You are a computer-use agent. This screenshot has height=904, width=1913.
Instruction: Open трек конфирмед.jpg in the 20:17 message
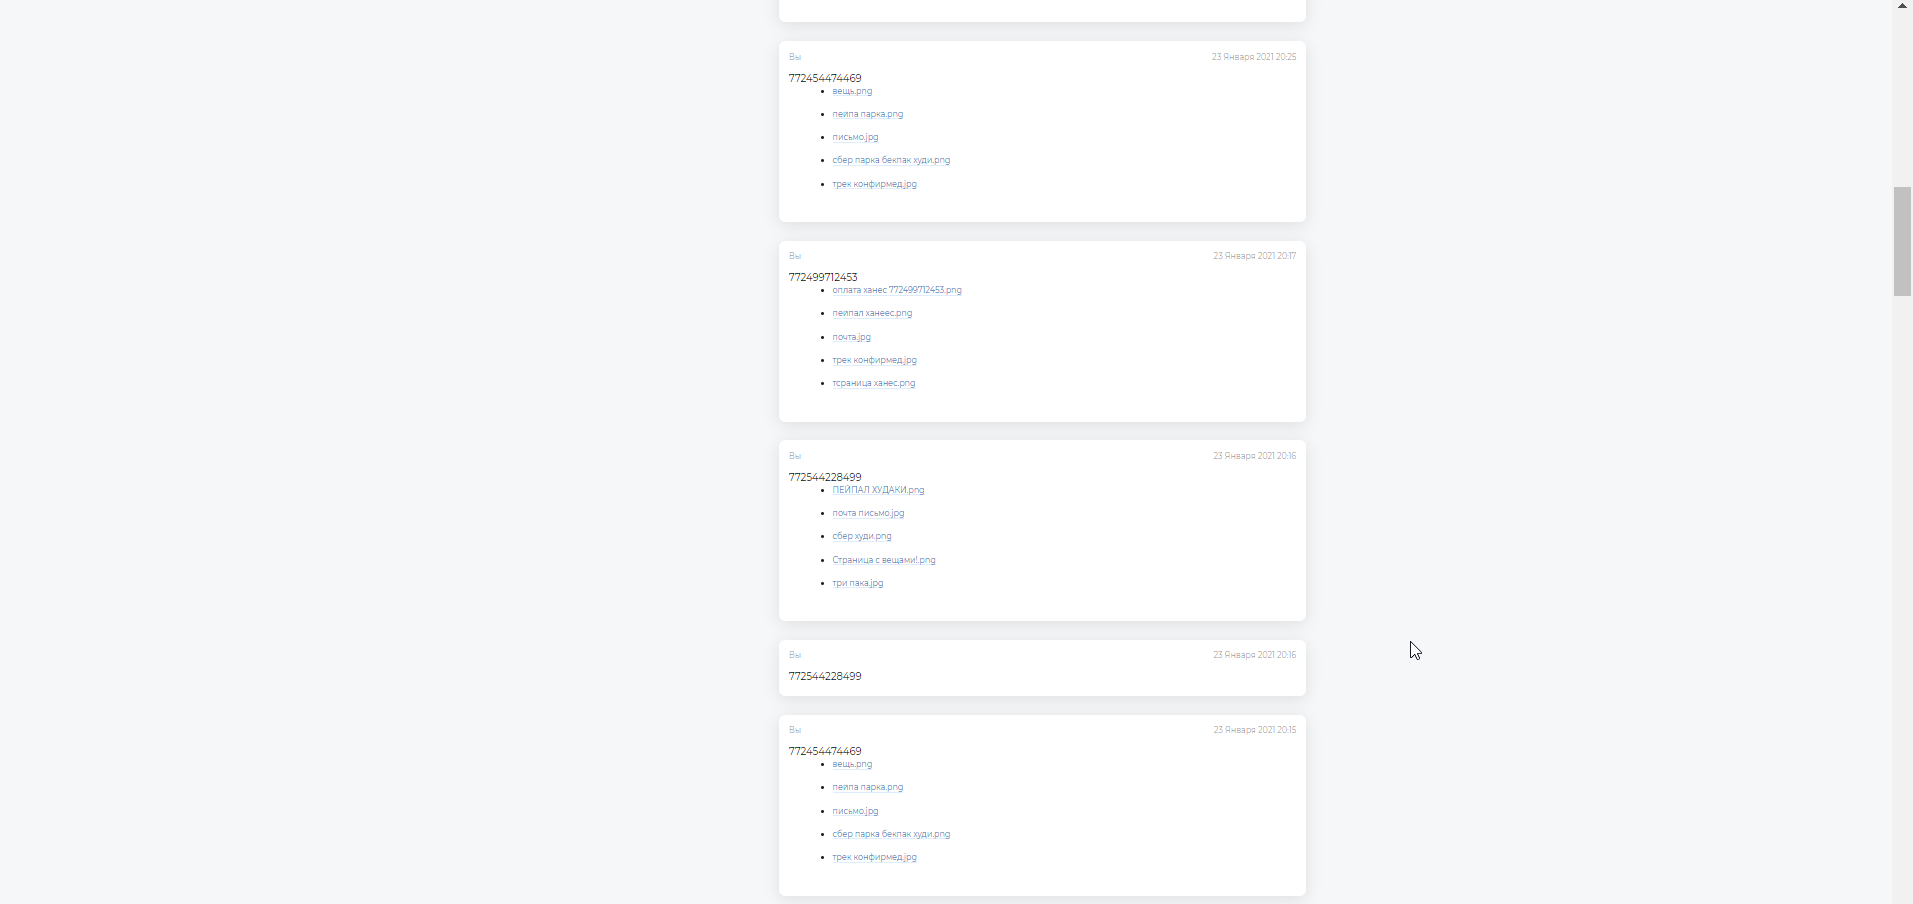tap(874, 360)
